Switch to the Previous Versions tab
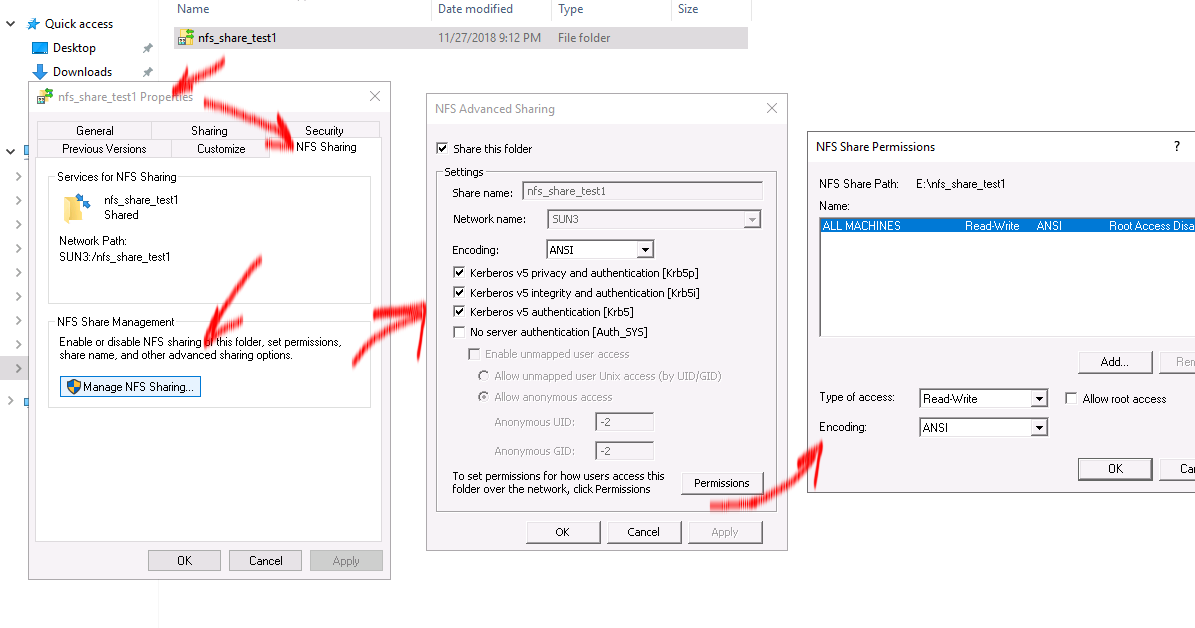 click(x=103, y=148)
